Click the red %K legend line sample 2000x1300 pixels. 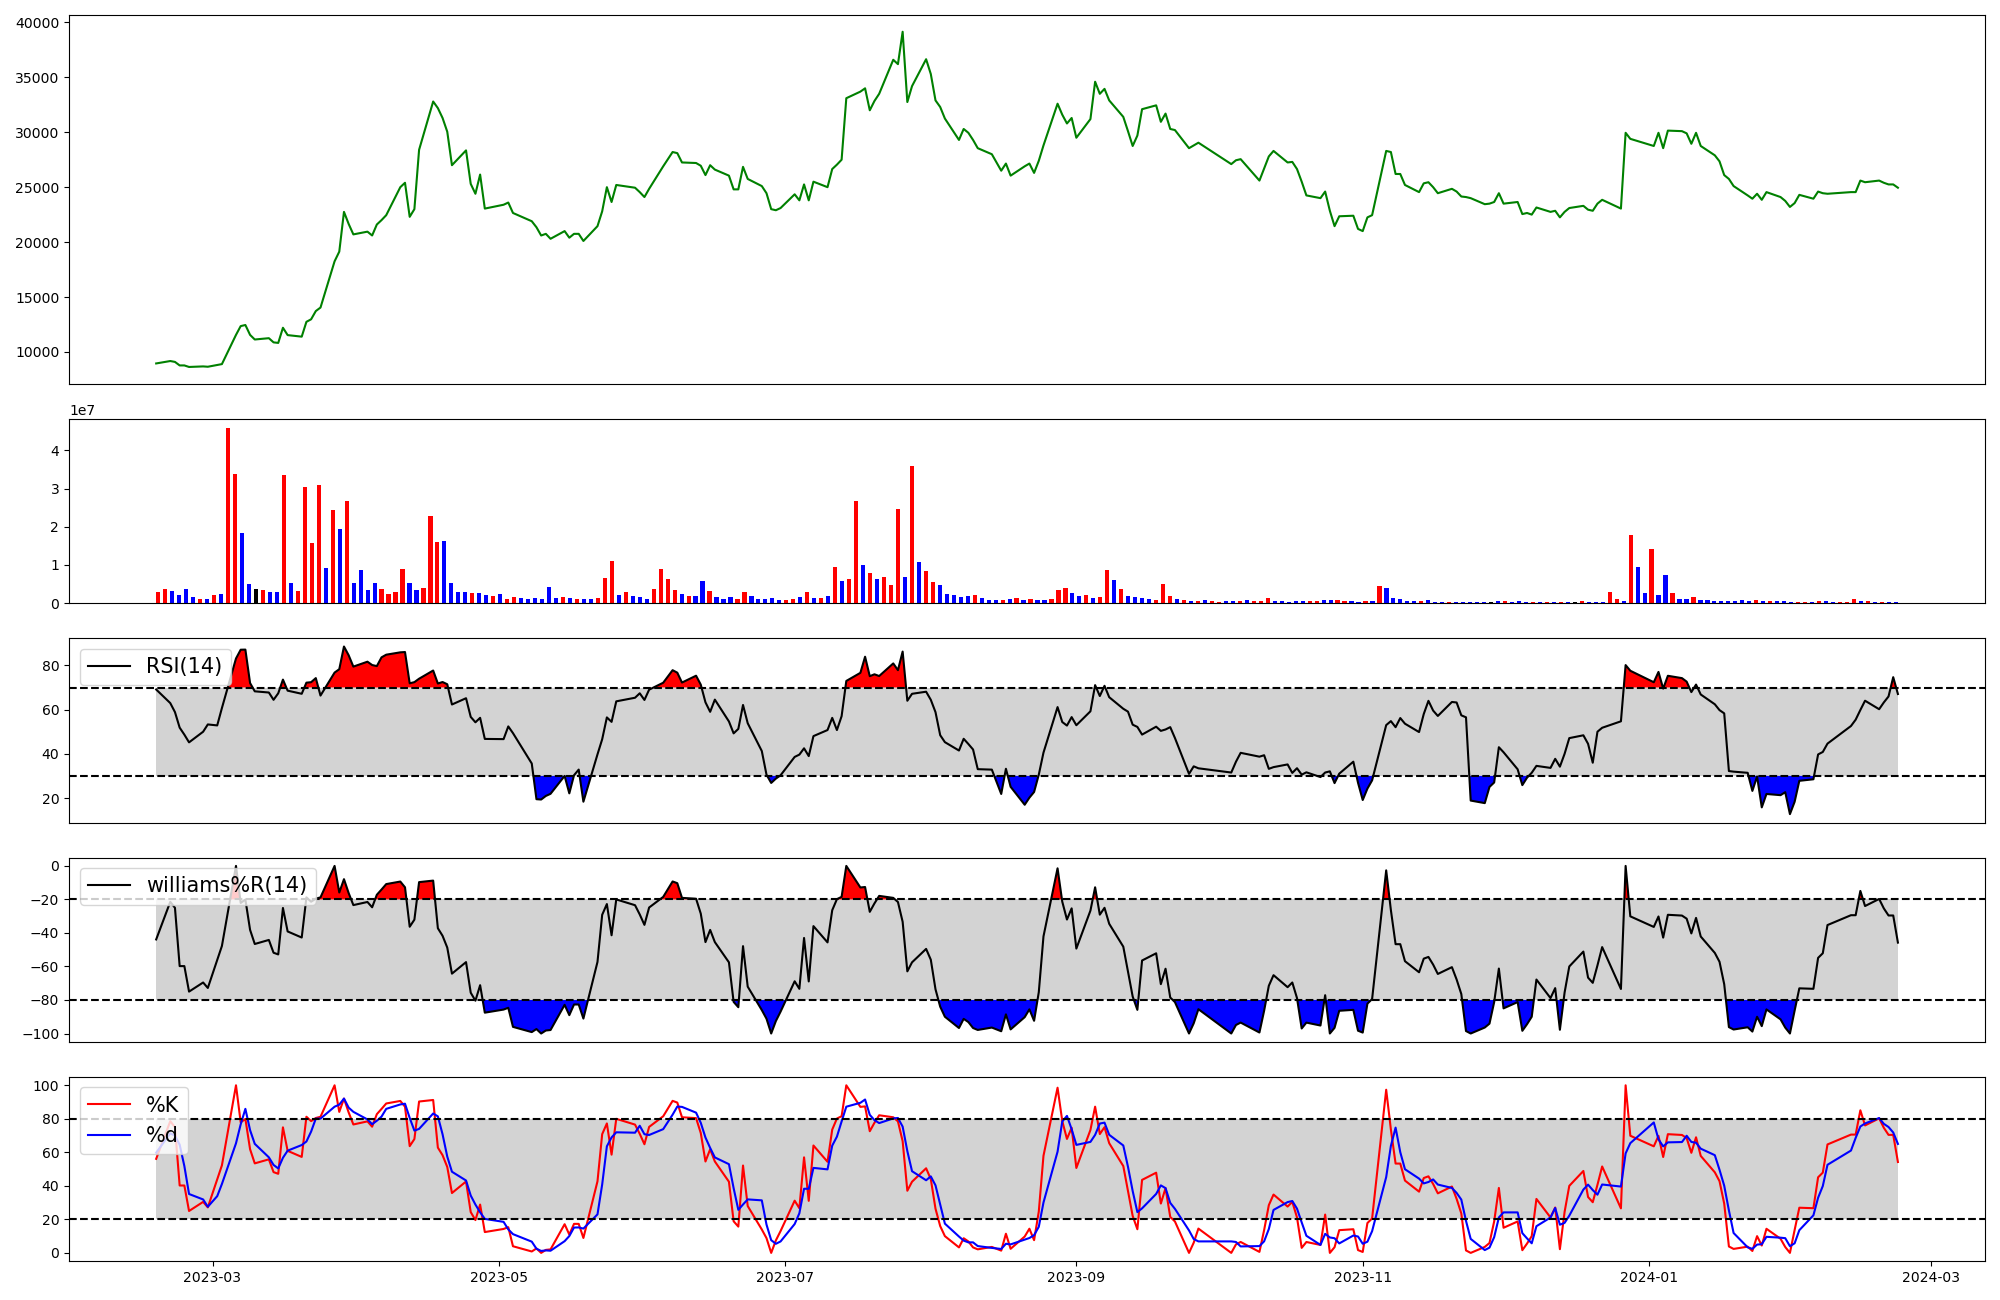(x=110, y=1105)
